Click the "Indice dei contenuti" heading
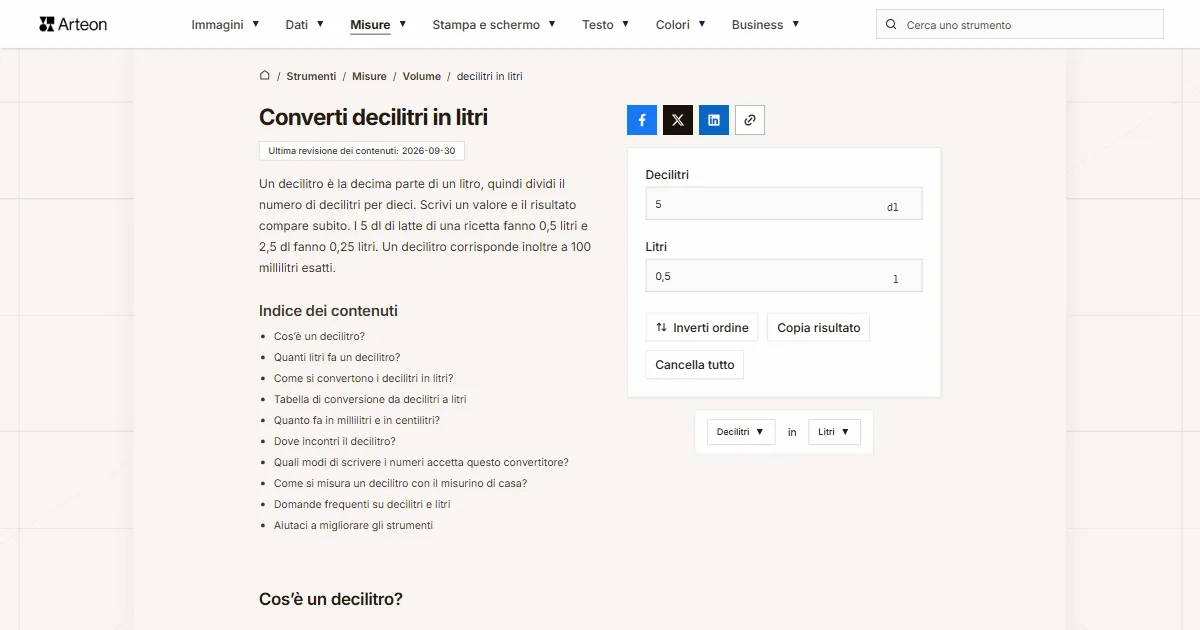 (x=328, y=311)
